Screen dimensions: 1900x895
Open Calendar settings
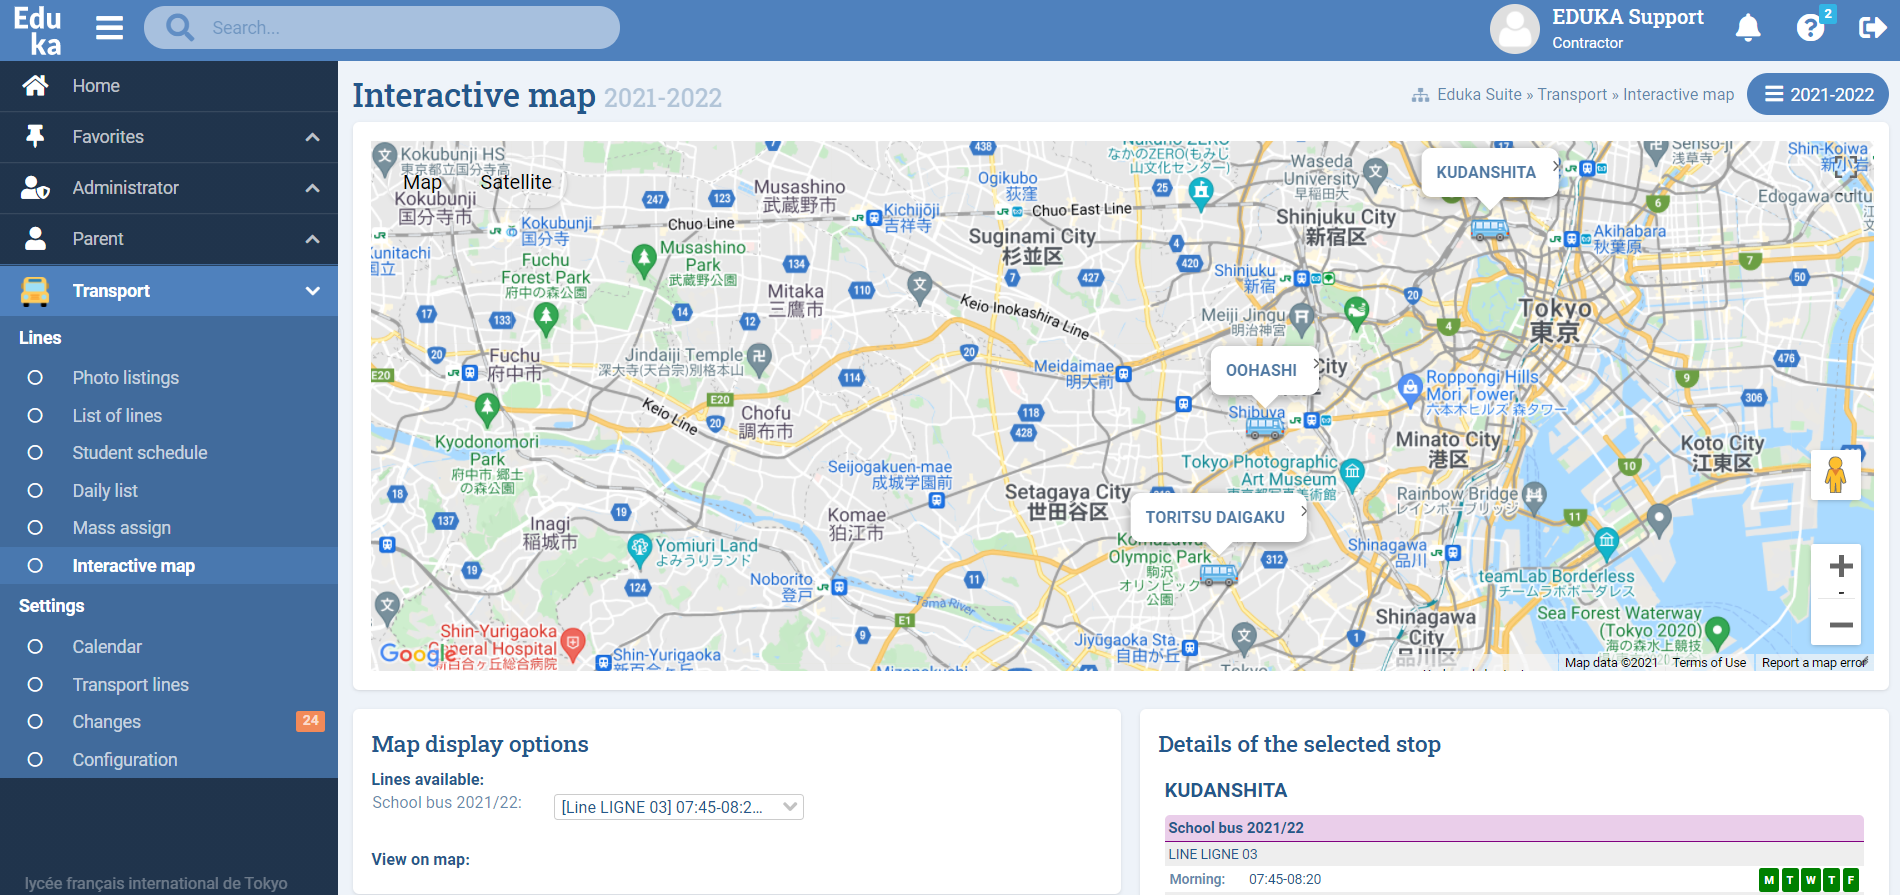[x=107, y=647]
